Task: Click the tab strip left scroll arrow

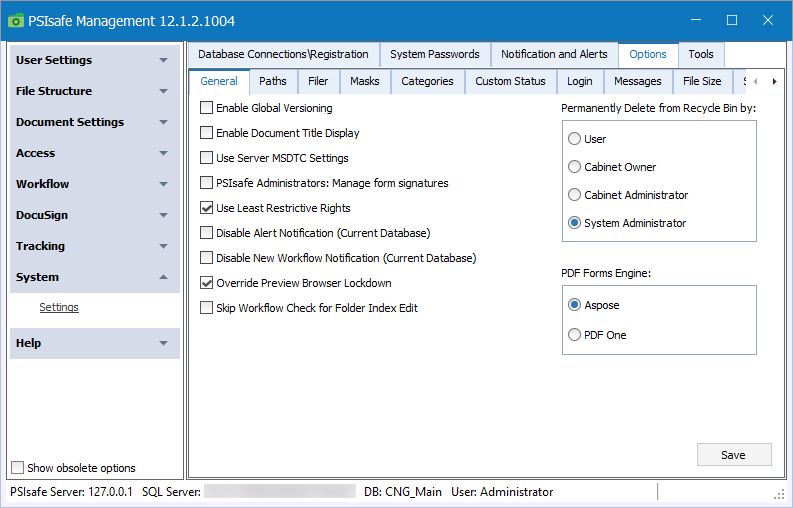Action: 755,81
